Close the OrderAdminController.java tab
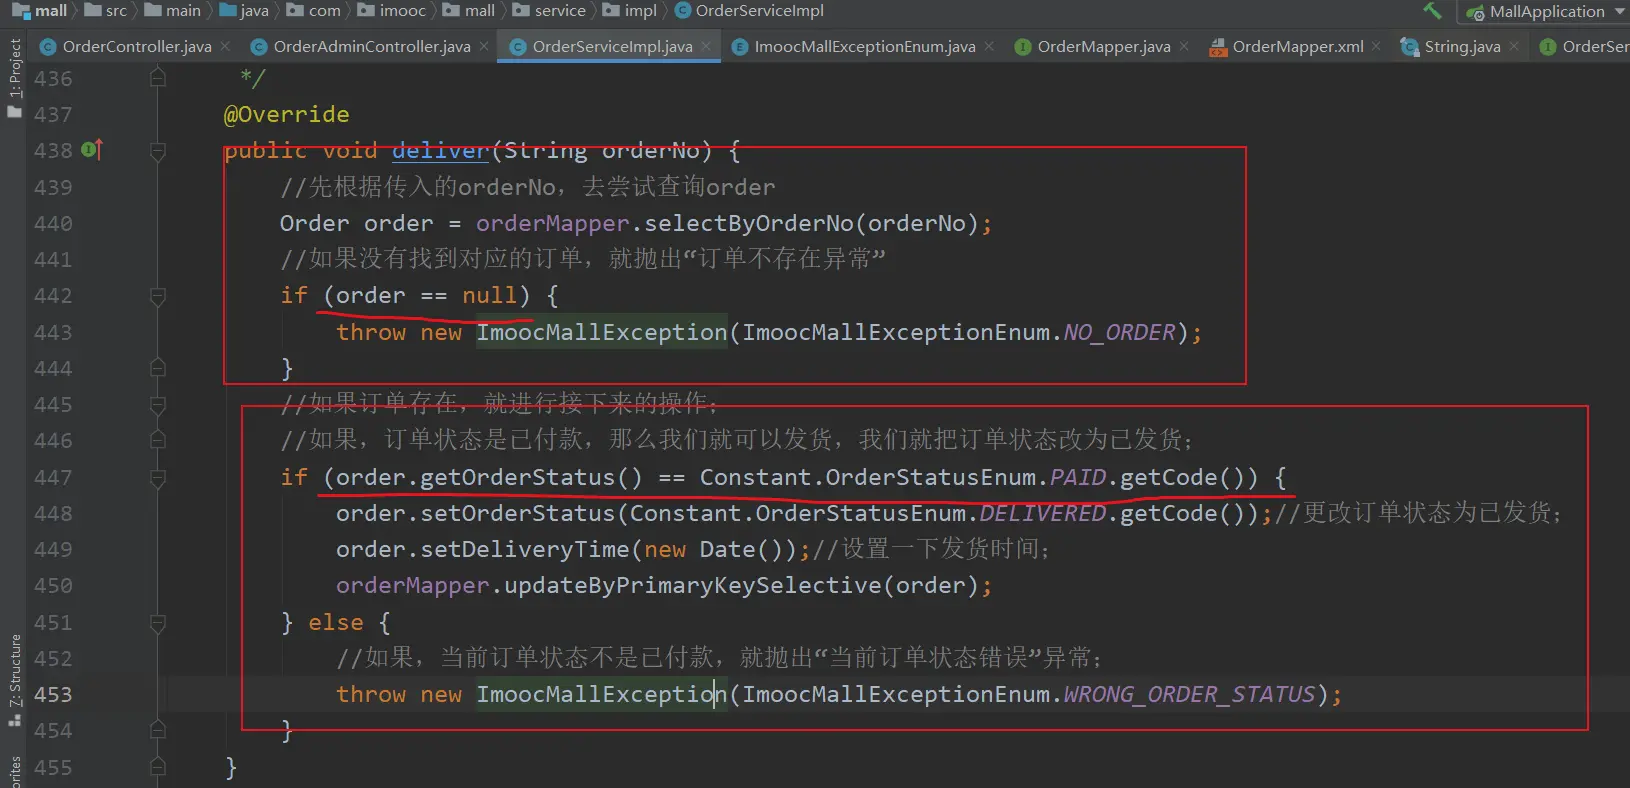The height and width of the screenshot is (788, 1630). point(485,46)
